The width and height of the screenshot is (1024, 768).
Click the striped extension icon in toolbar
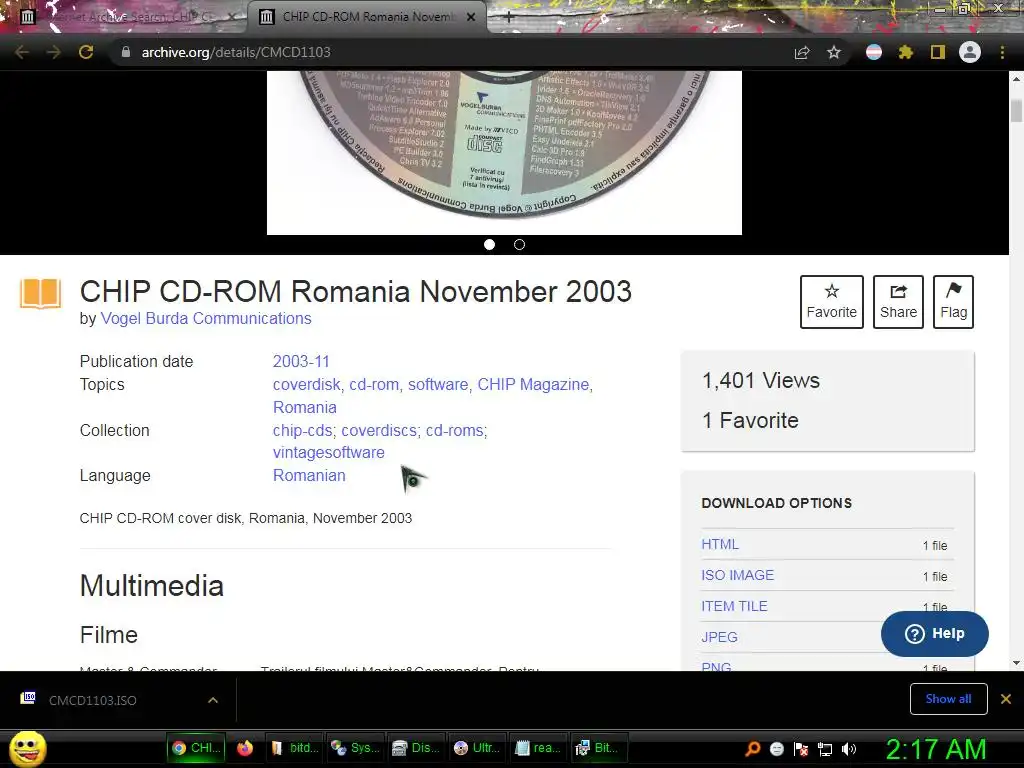coord(874,52)
